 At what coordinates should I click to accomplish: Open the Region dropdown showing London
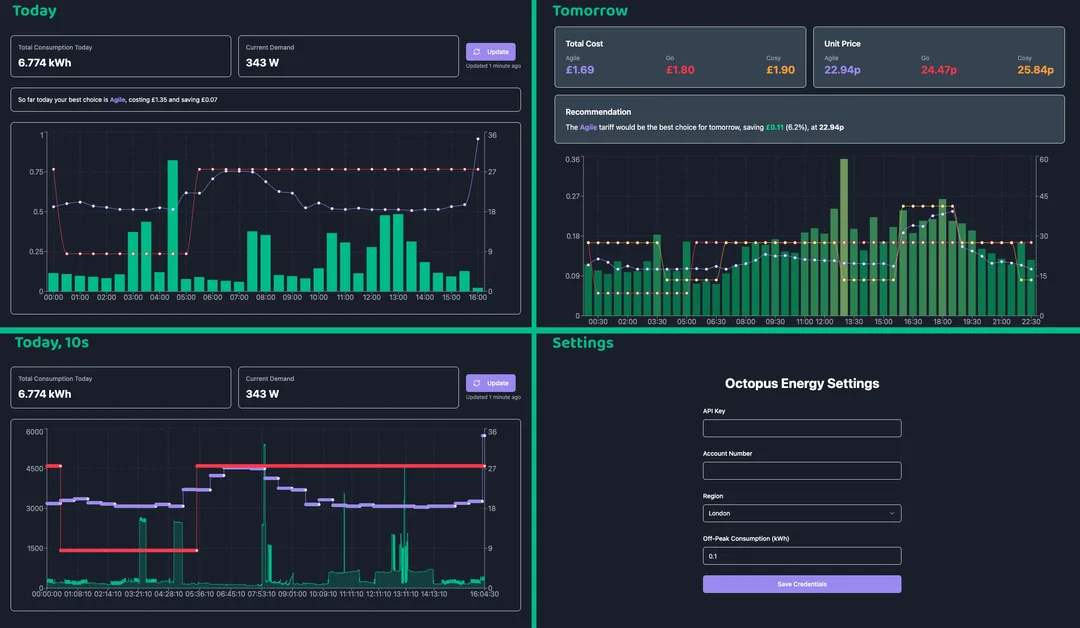(802, 513)
